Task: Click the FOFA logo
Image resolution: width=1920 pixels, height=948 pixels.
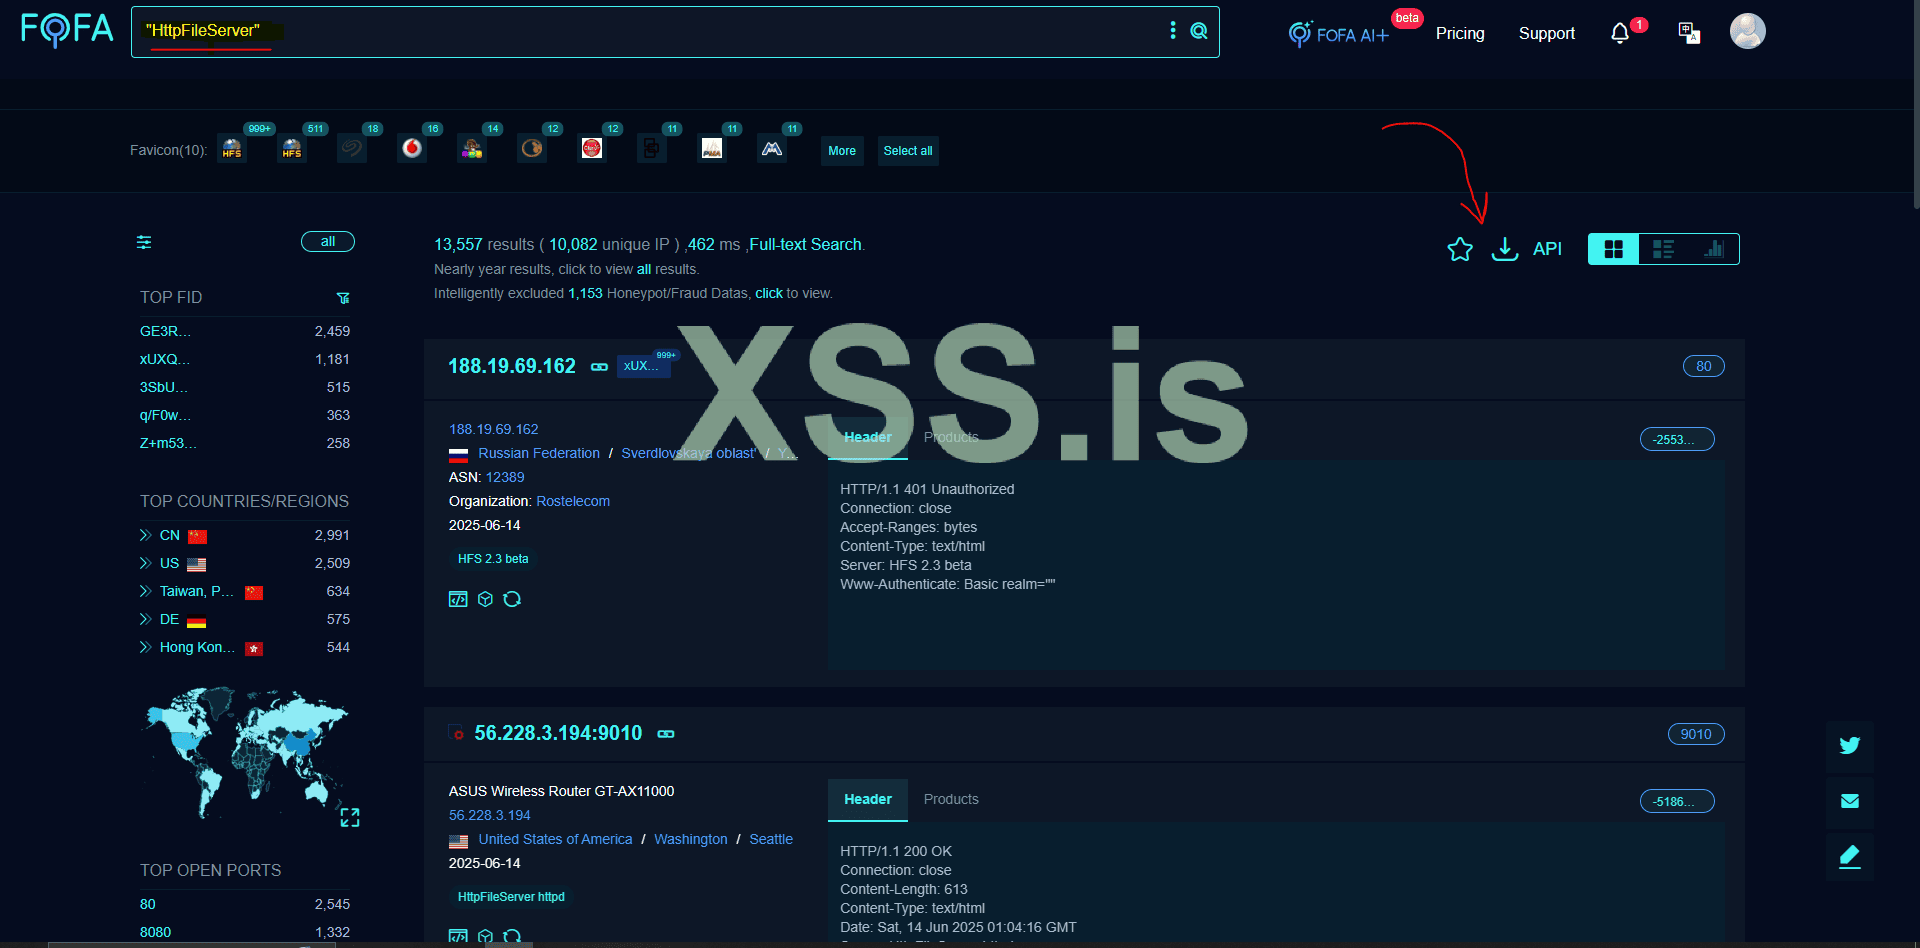Action: [x=67, y=29]
